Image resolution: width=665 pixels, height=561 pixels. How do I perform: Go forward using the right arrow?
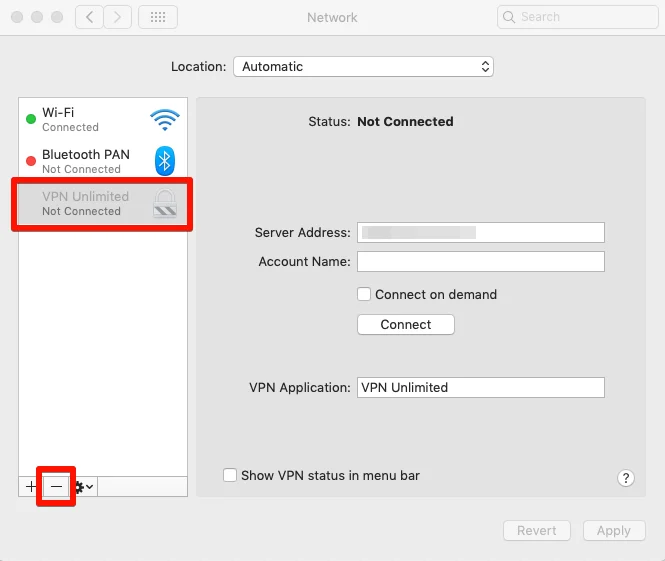[117, 17]
